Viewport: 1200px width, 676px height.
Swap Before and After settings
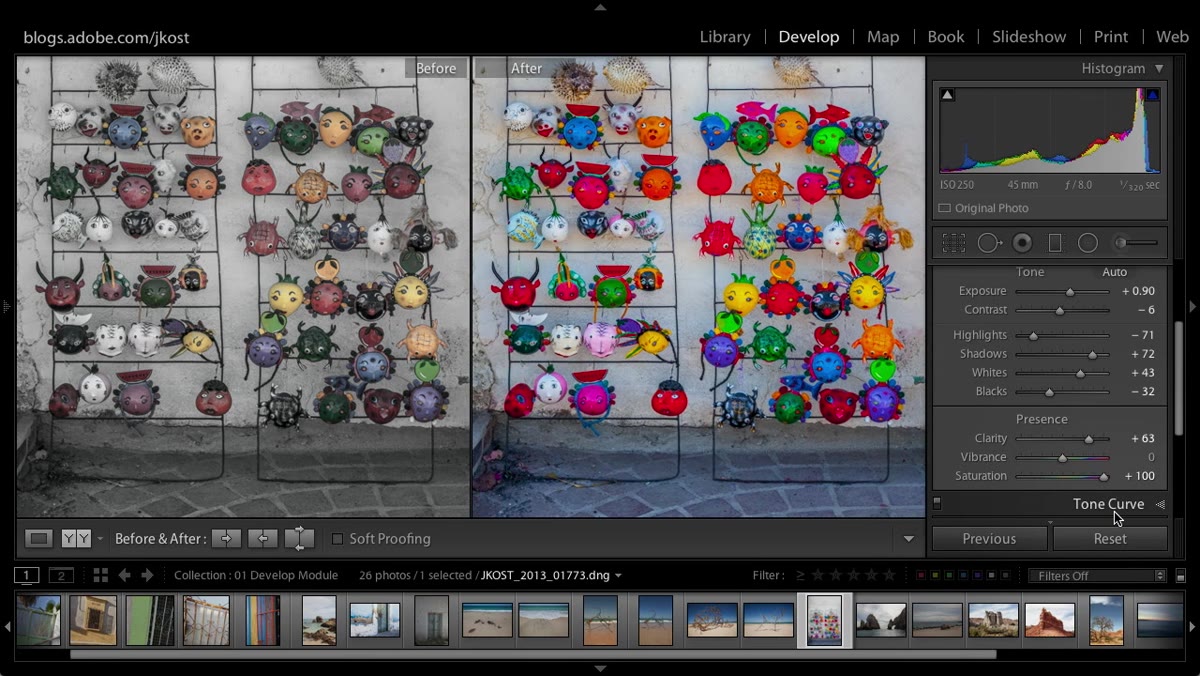(299, 538)
